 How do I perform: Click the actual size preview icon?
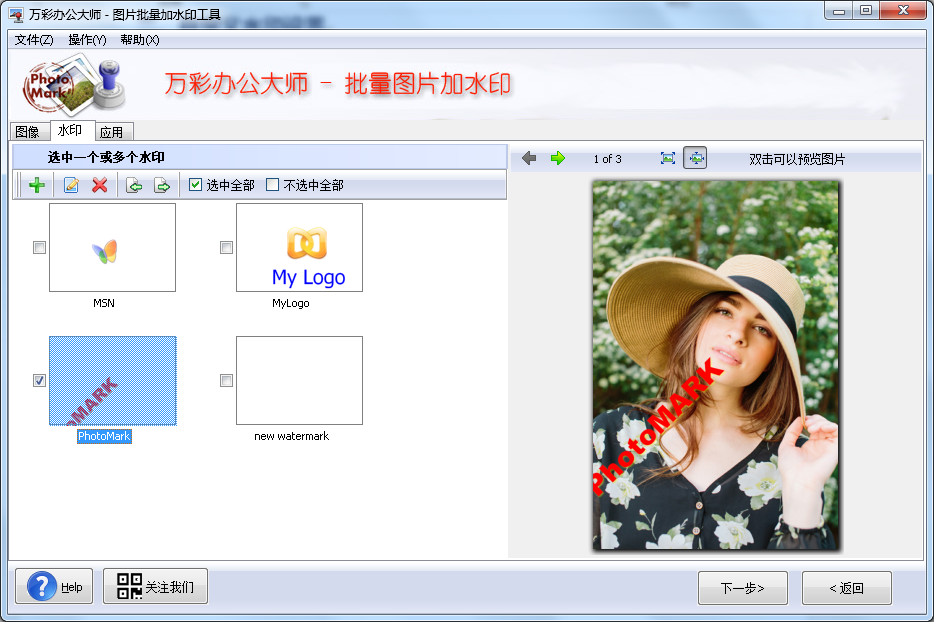pos(668,158)
